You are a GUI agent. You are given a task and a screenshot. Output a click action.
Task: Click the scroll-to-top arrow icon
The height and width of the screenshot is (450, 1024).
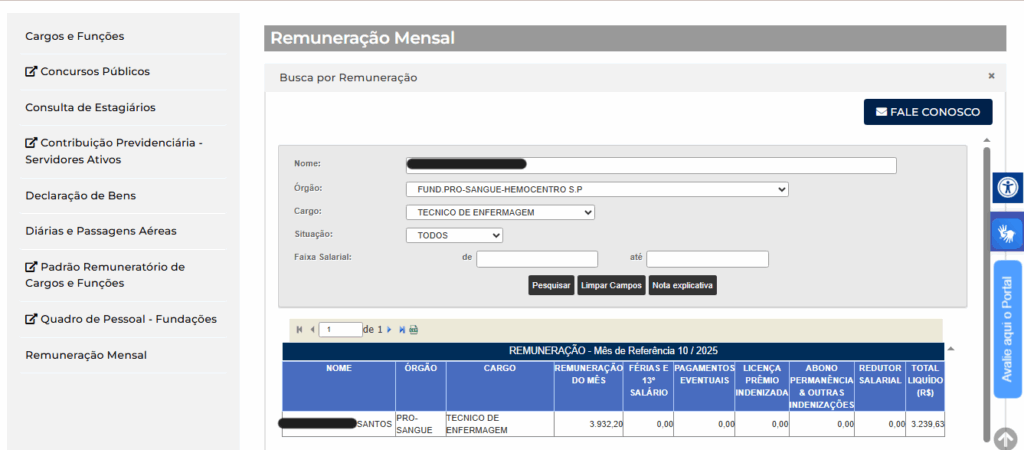(1006, 438)
